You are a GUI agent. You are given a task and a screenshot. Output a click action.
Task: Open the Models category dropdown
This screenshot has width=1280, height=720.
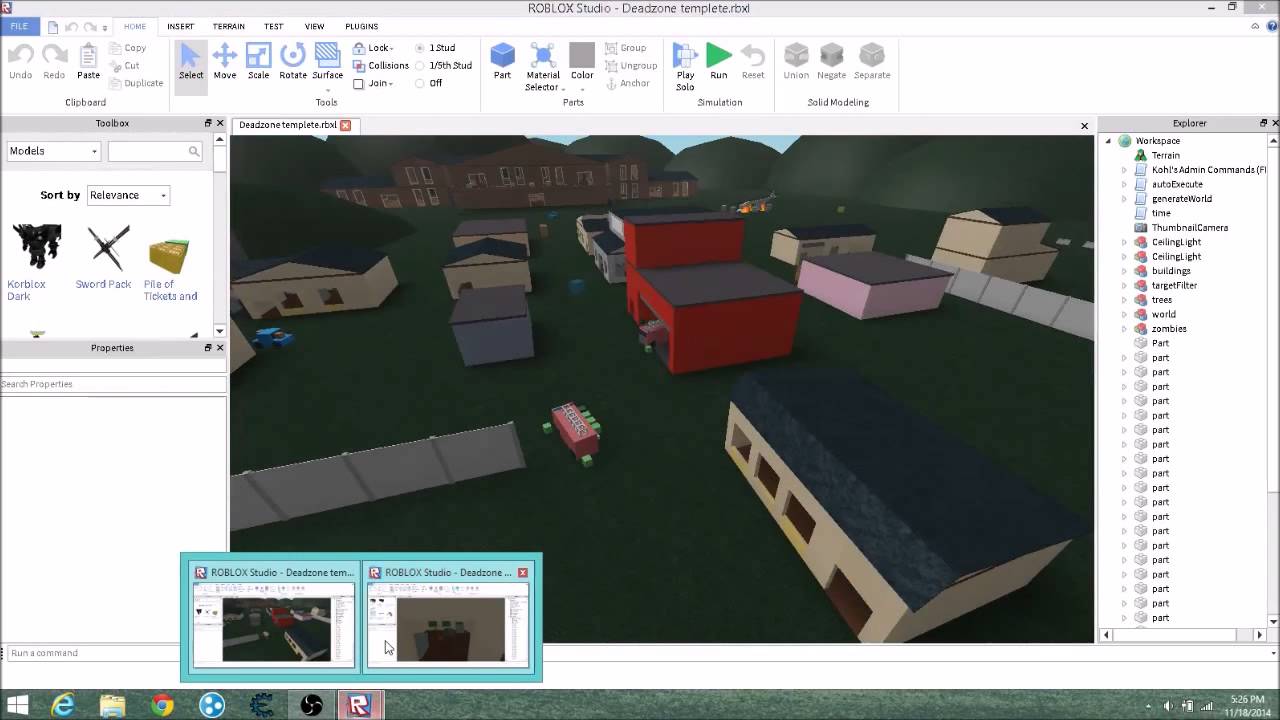click(53, 151)
